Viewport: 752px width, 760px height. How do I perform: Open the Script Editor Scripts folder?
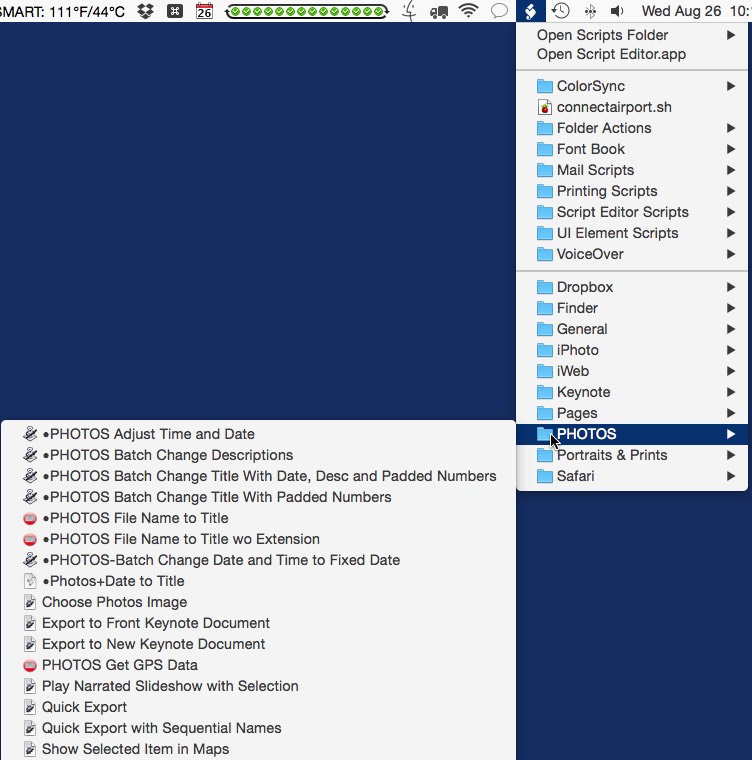632,212
